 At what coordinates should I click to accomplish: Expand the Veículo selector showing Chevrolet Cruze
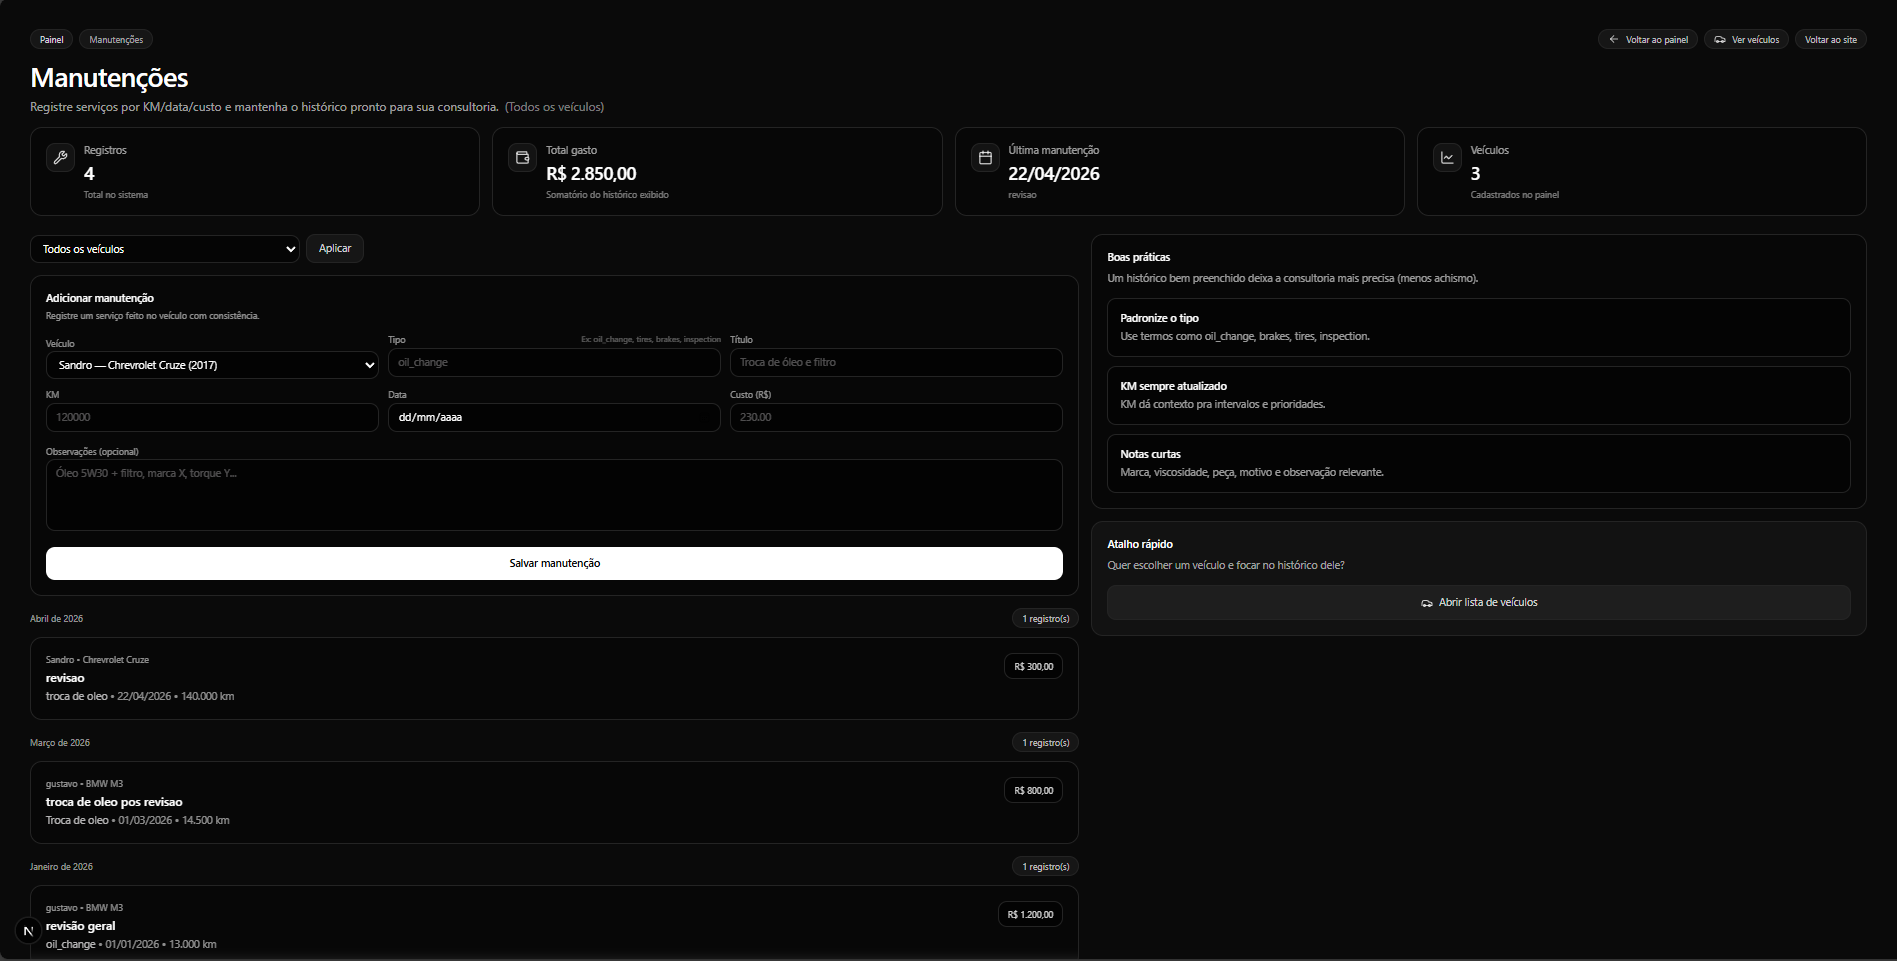tap(212, 365)
